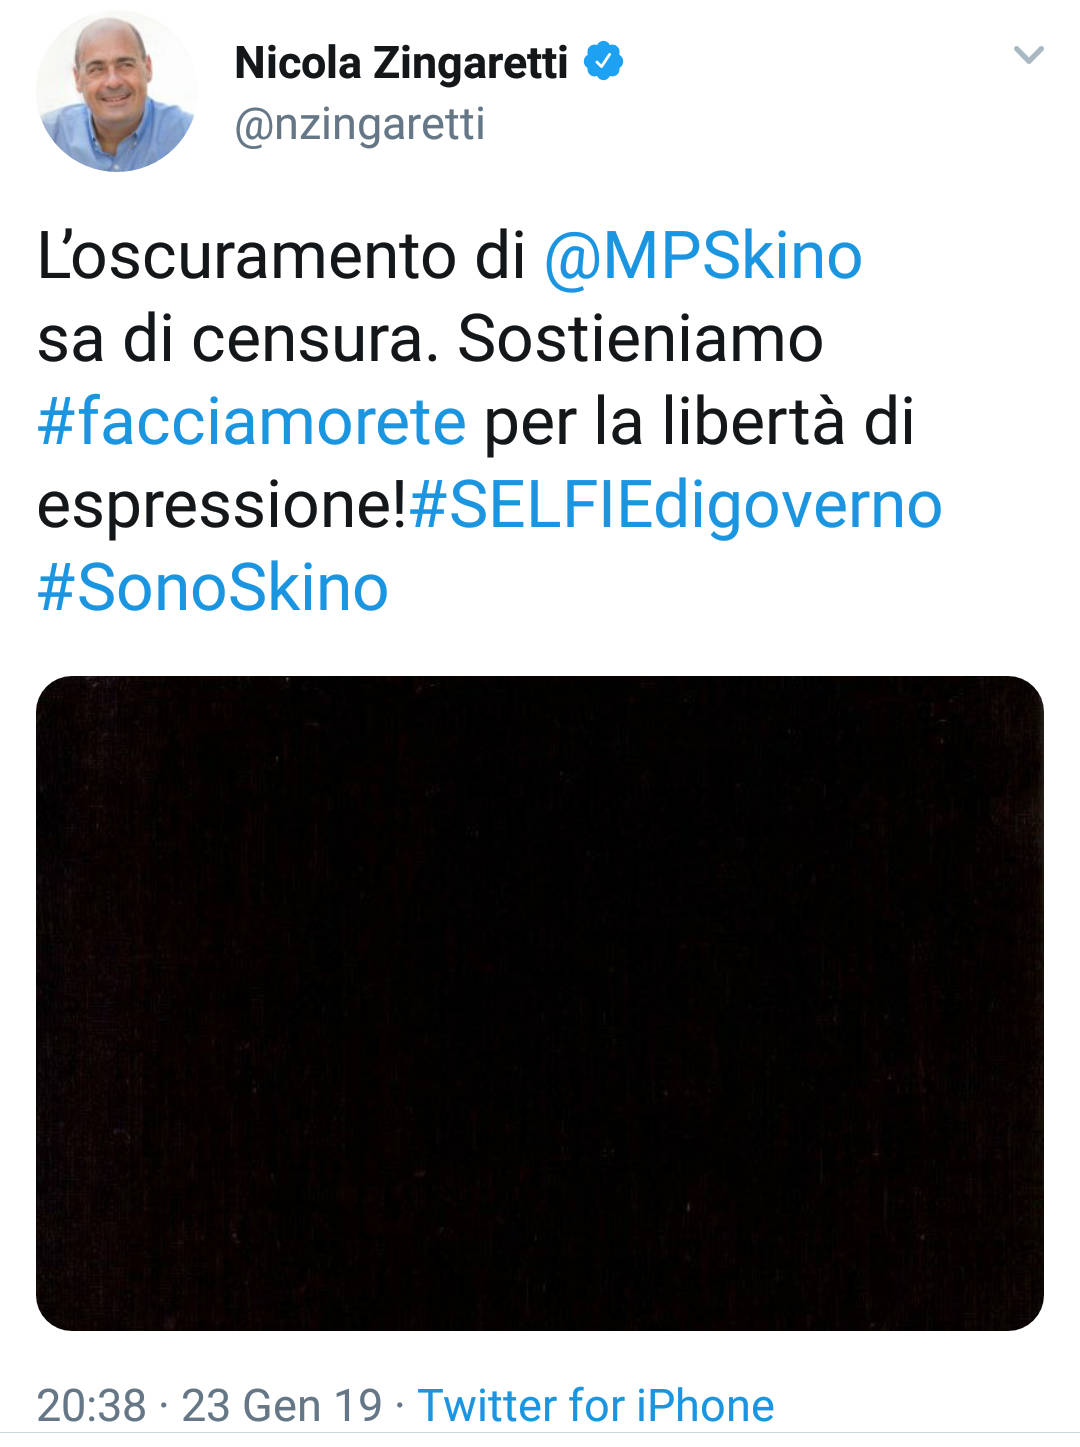View the black attached image
Image resolution: width=1080 pixels, height=1447 pixels.
click(540, 1003)
